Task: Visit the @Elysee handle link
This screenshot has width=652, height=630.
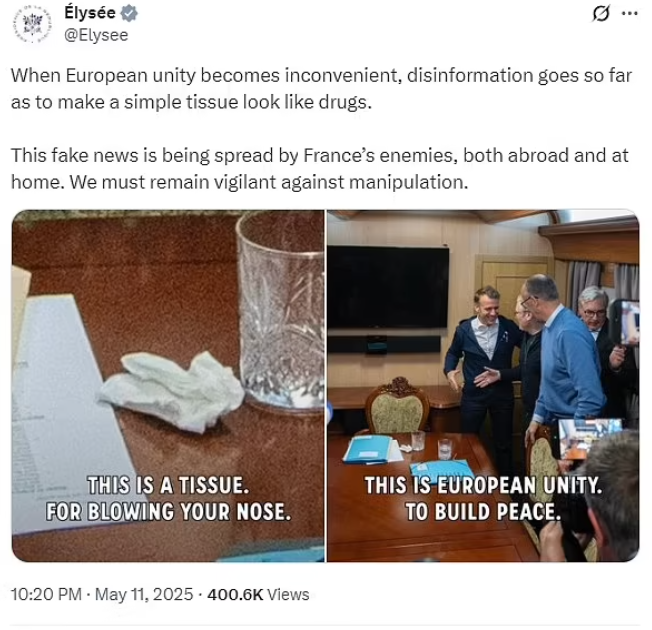Action: [x=96, y=35]
